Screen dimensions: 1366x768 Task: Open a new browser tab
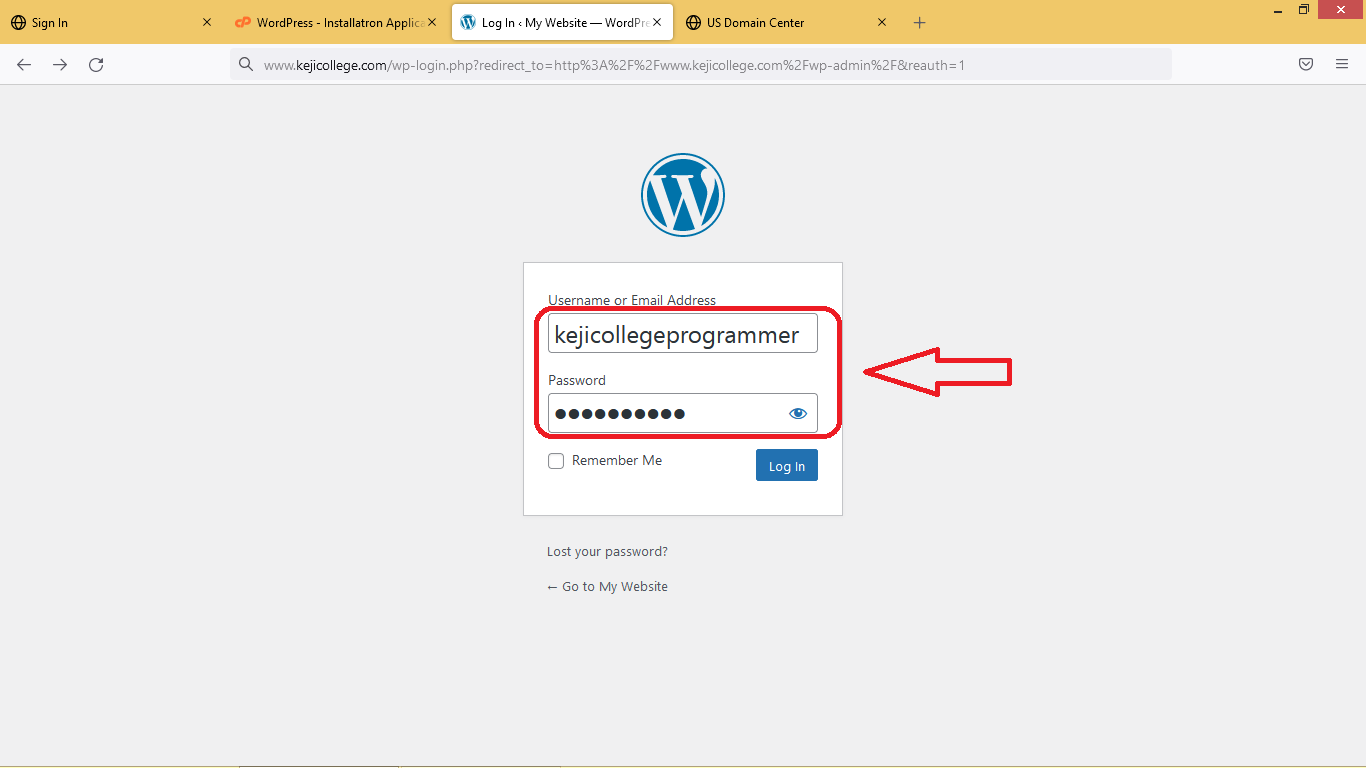920,23
